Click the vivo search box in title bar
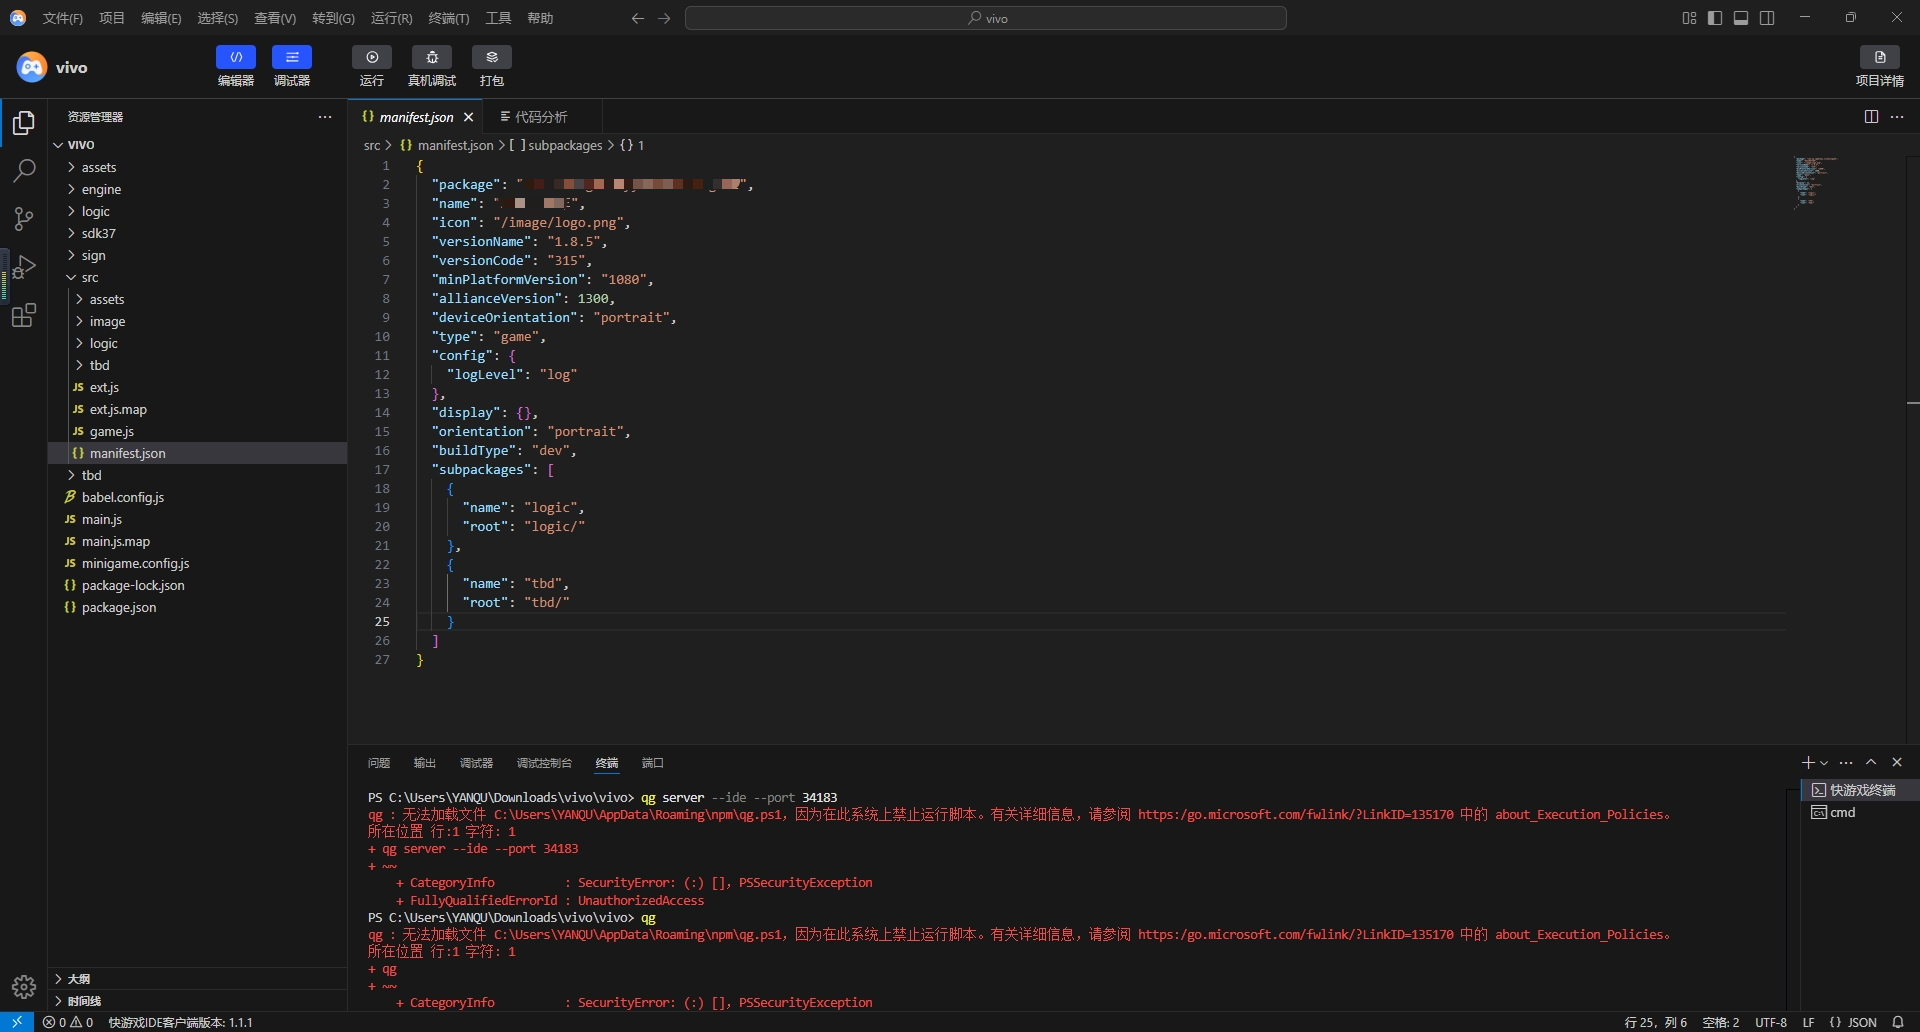The image size is (1920, 1032). (986, 18)
